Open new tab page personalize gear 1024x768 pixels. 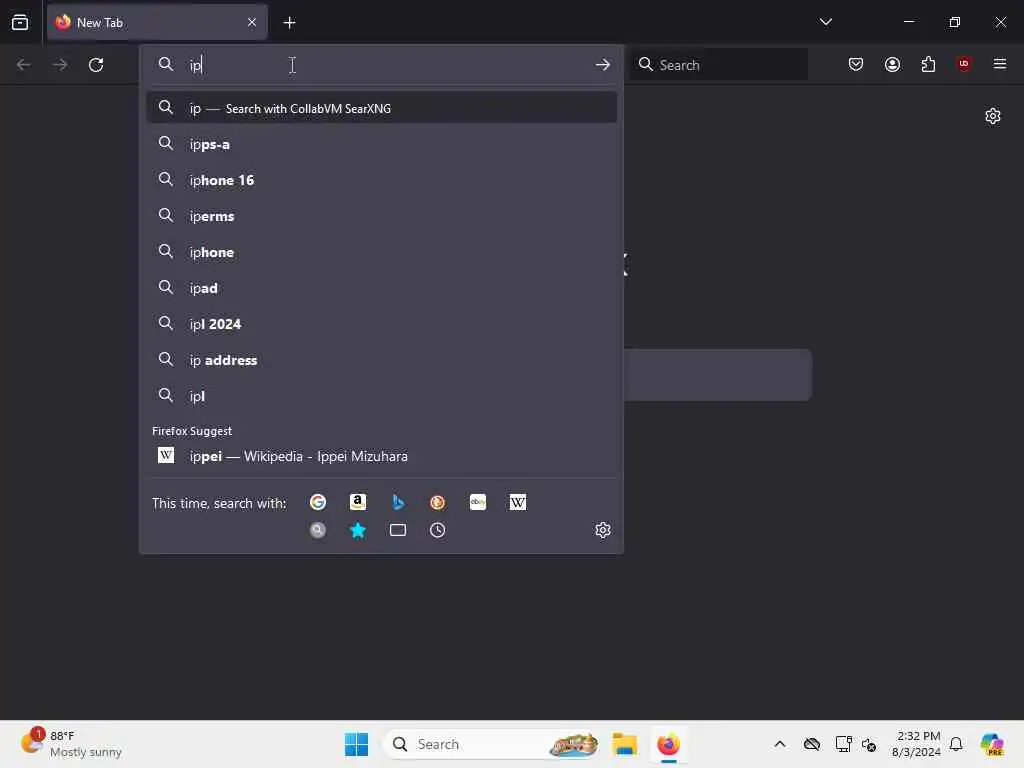click(993, 116)
